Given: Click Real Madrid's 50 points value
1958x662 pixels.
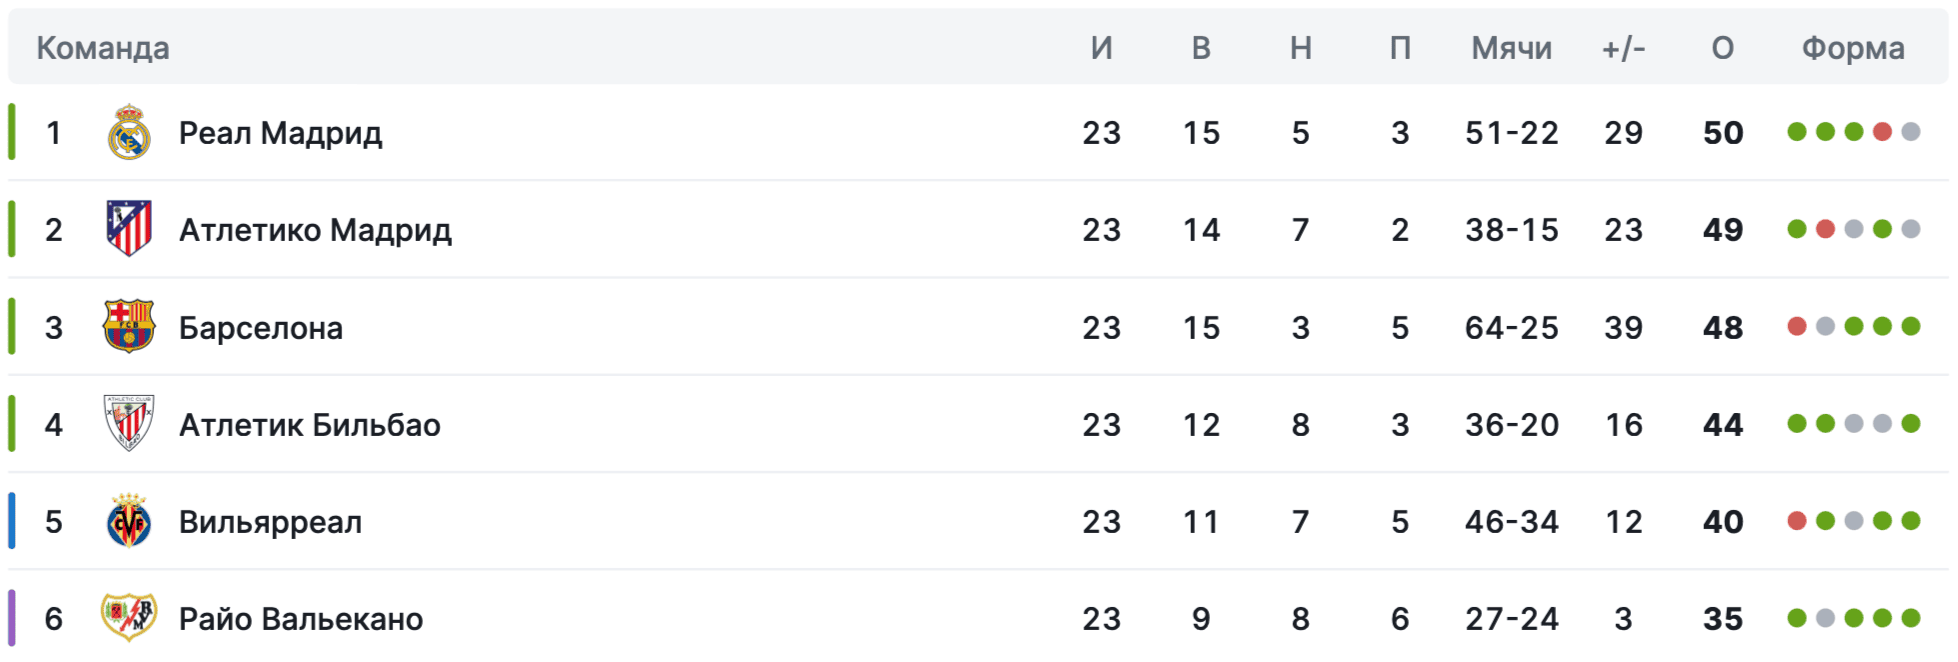Looking at the screenshot, I should [1722, 133].
